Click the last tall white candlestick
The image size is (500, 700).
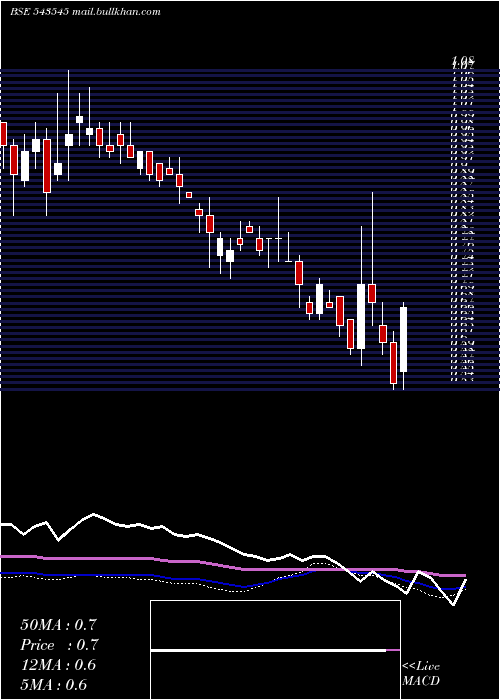(x=403, y=339)
